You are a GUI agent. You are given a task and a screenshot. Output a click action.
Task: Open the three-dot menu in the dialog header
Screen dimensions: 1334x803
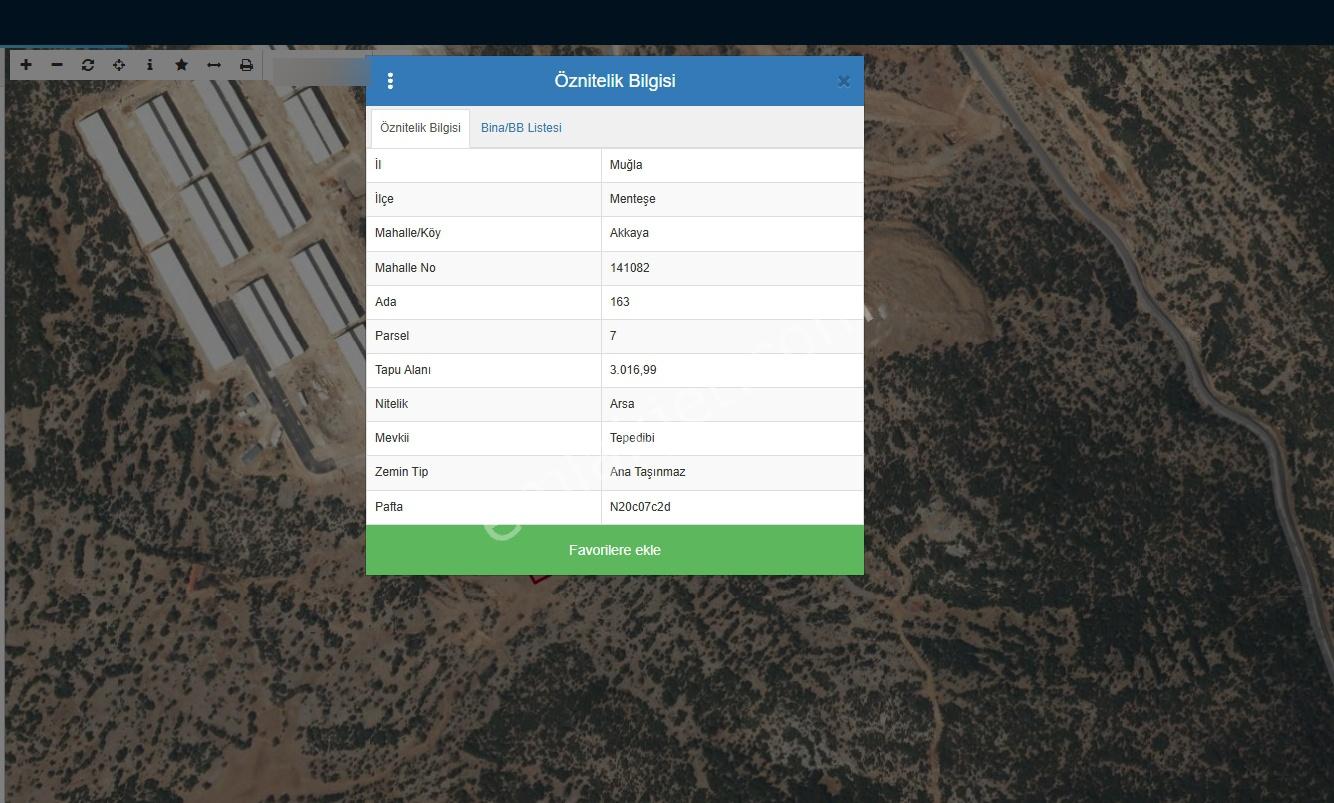tap(390, 81)
